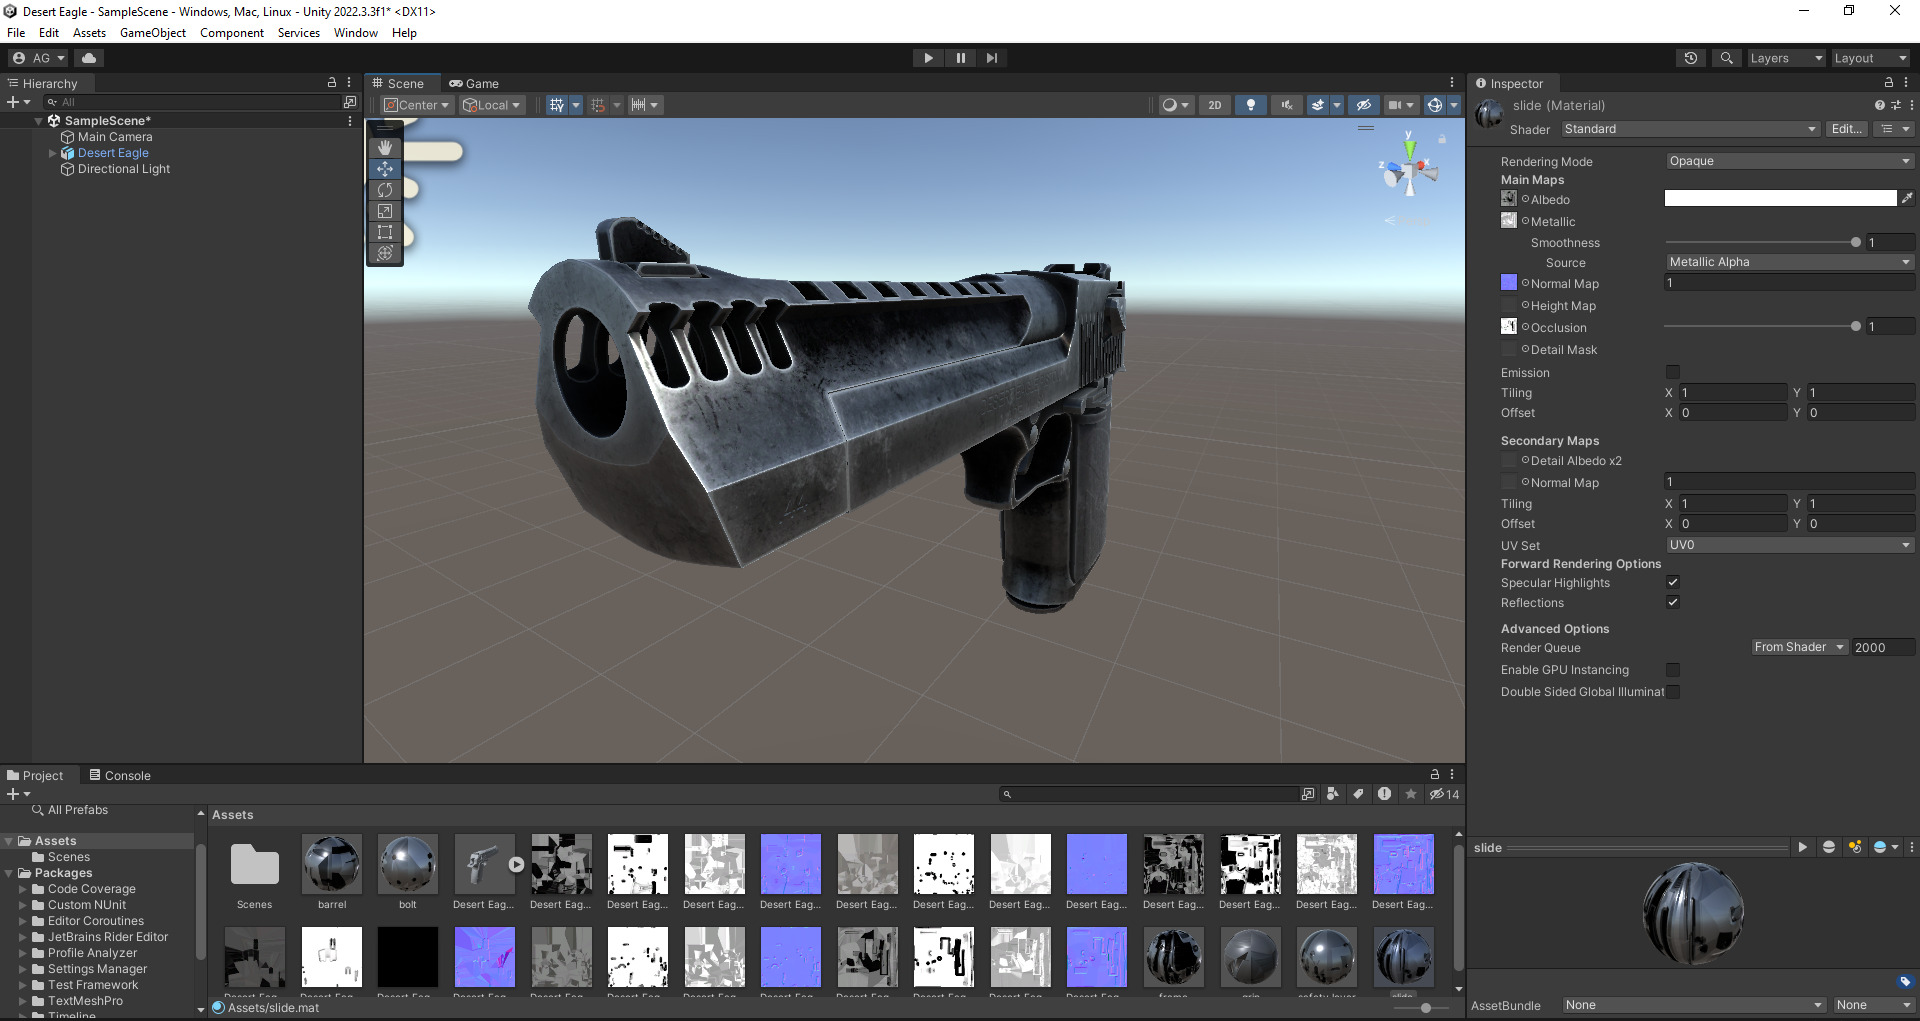This screenshot has width=1920, height=1021.
Task: Open the AG account dropdown
Action: [38, 58]
